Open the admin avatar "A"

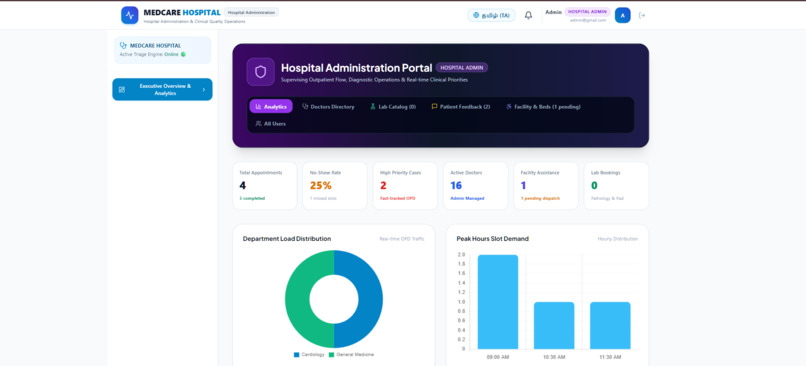(622, 15)
